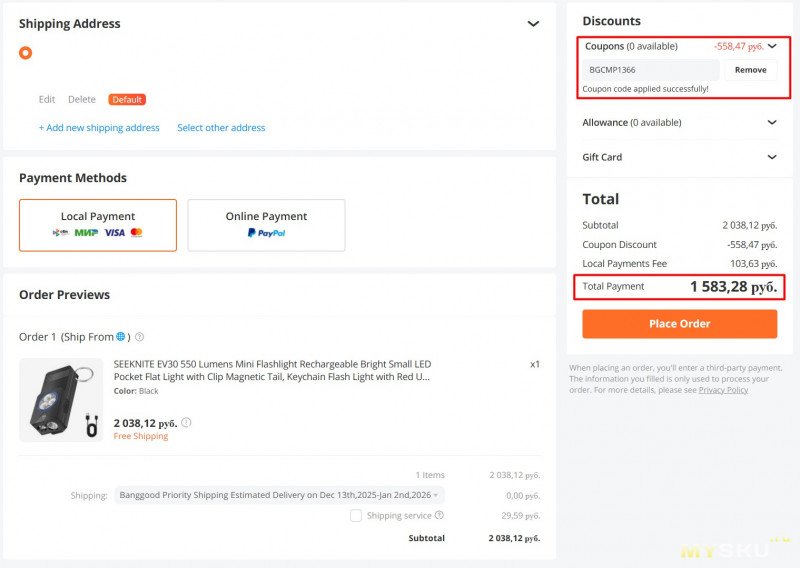Collapse the Shipping Address section

click(533, 24)
